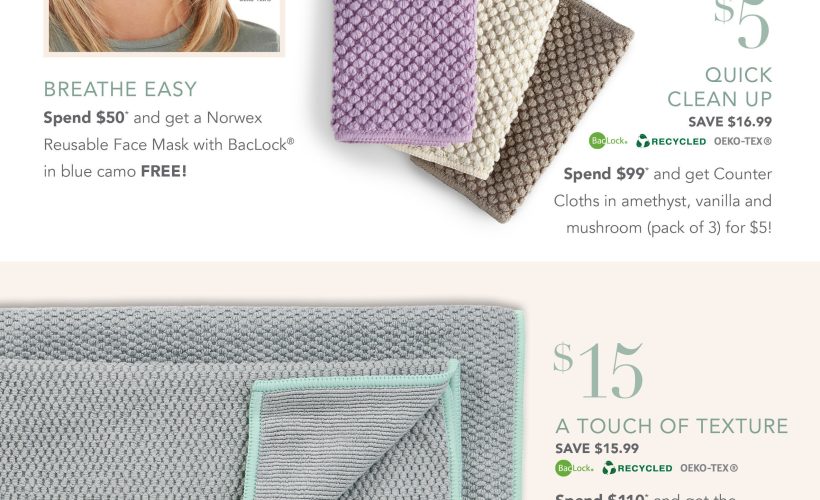Viewport: 820px width, 500px height.
Task: Click the gray textured towel image
Action: point(261,403)
